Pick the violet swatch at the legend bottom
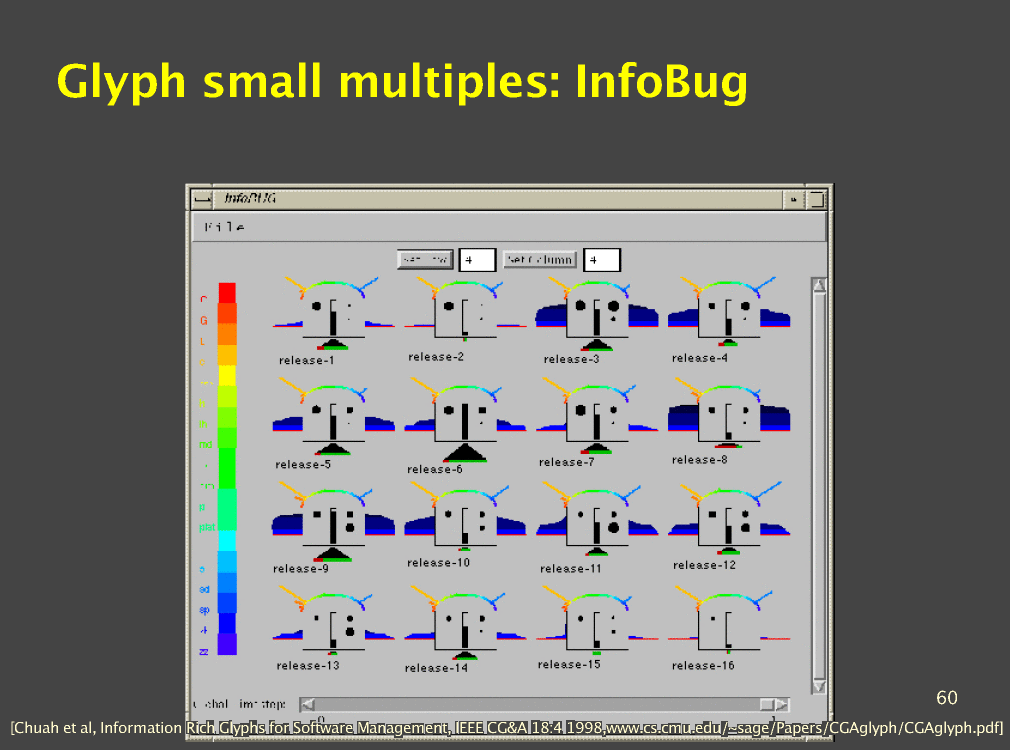This screenshot has width=1010, height=750. pos(227,644)
